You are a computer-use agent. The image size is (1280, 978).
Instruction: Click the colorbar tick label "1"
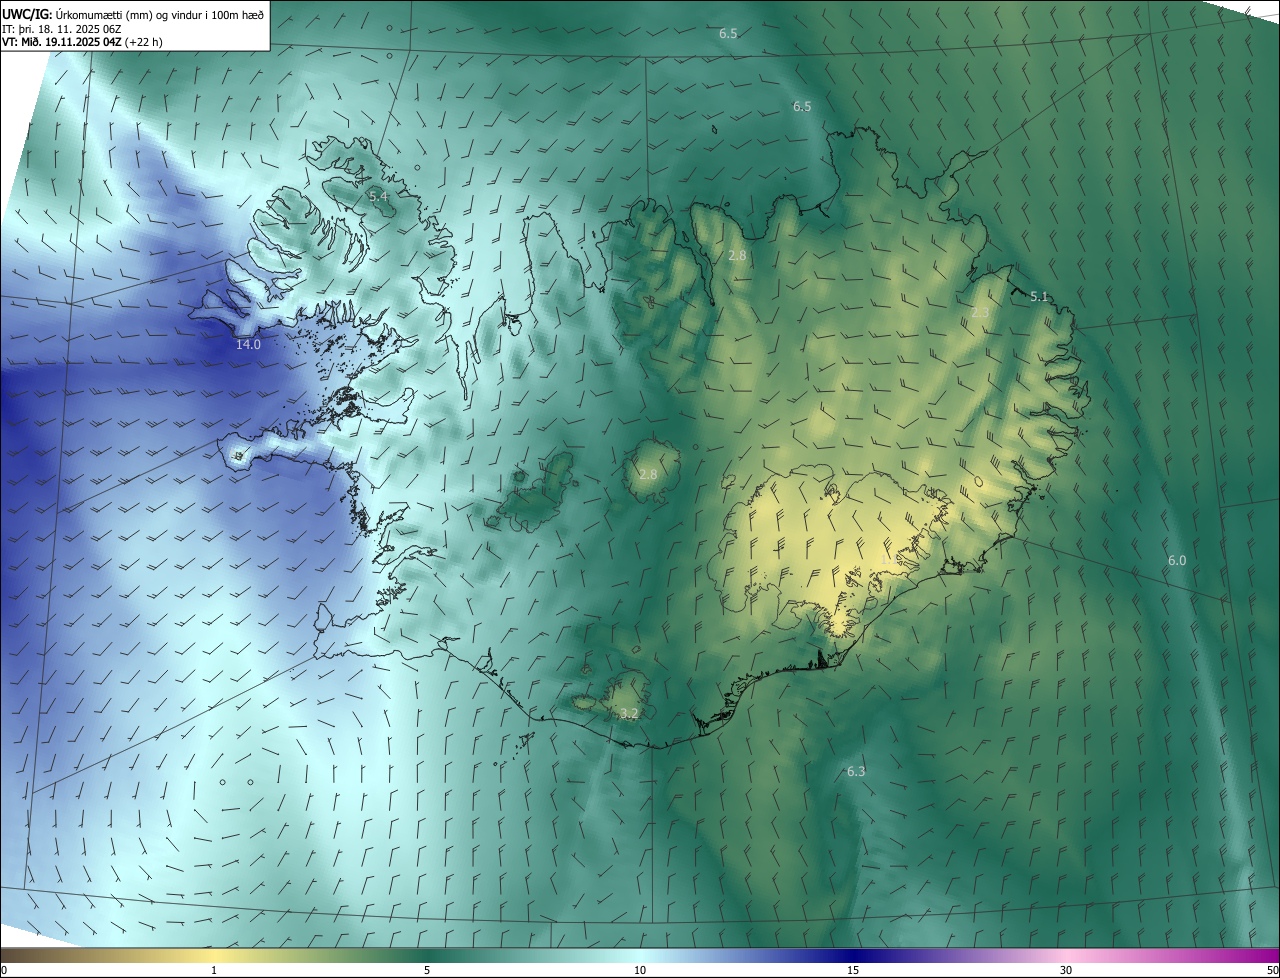(x=214, y=971)
